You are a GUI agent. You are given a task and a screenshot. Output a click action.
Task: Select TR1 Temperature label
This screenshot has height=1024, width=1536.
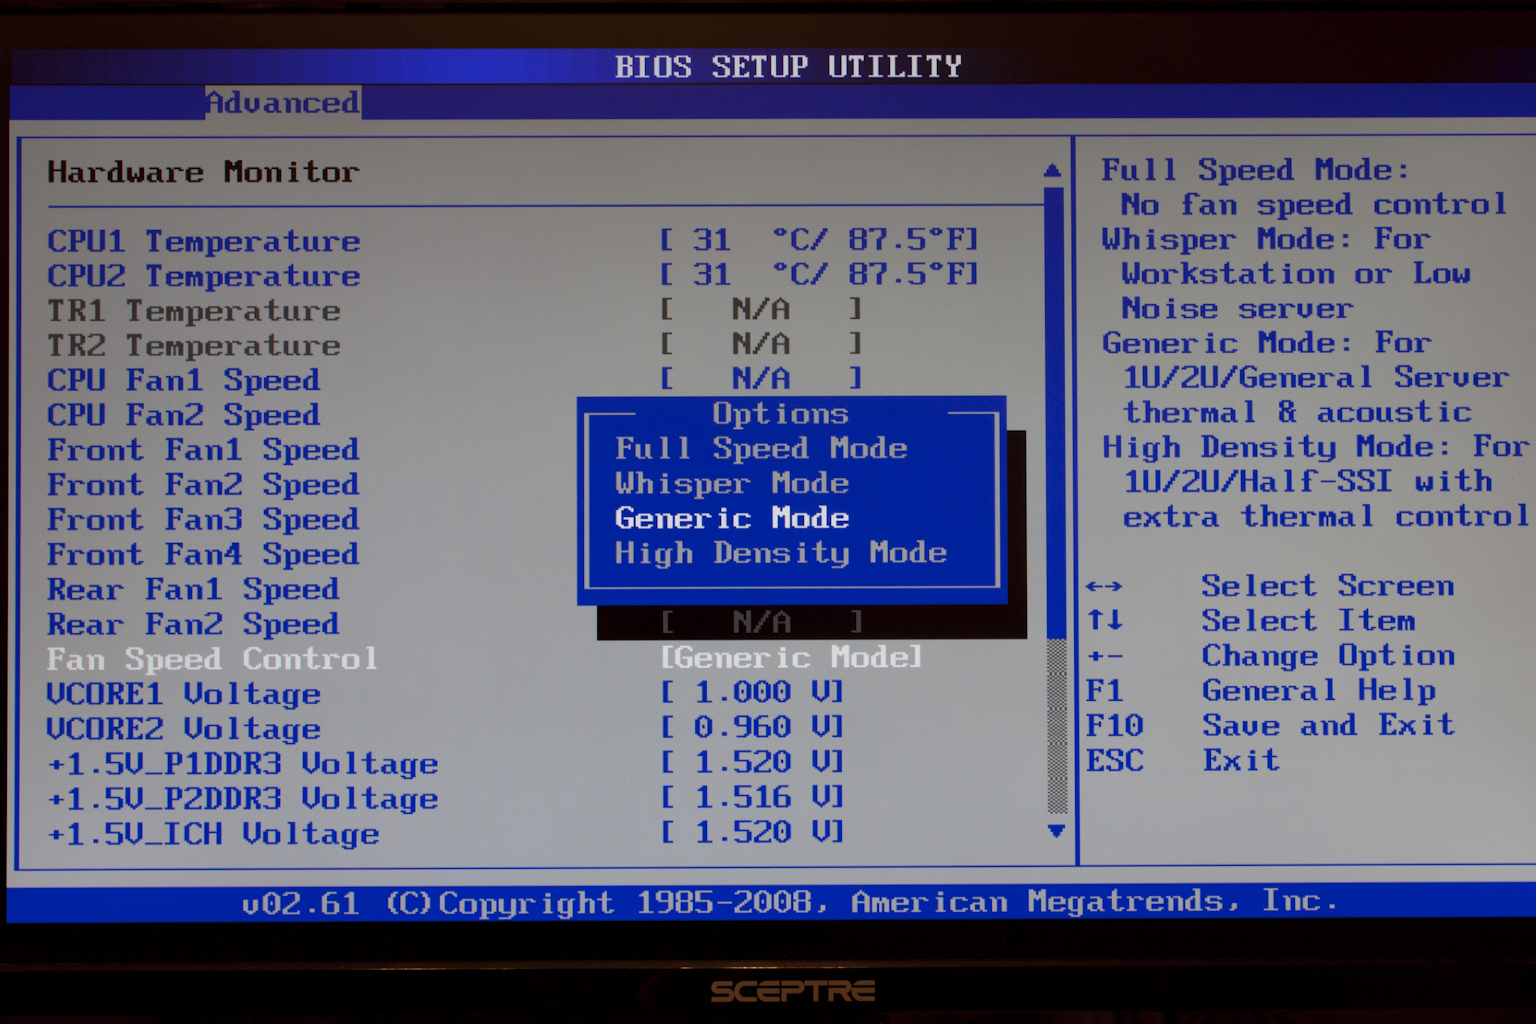click(194, 311)
